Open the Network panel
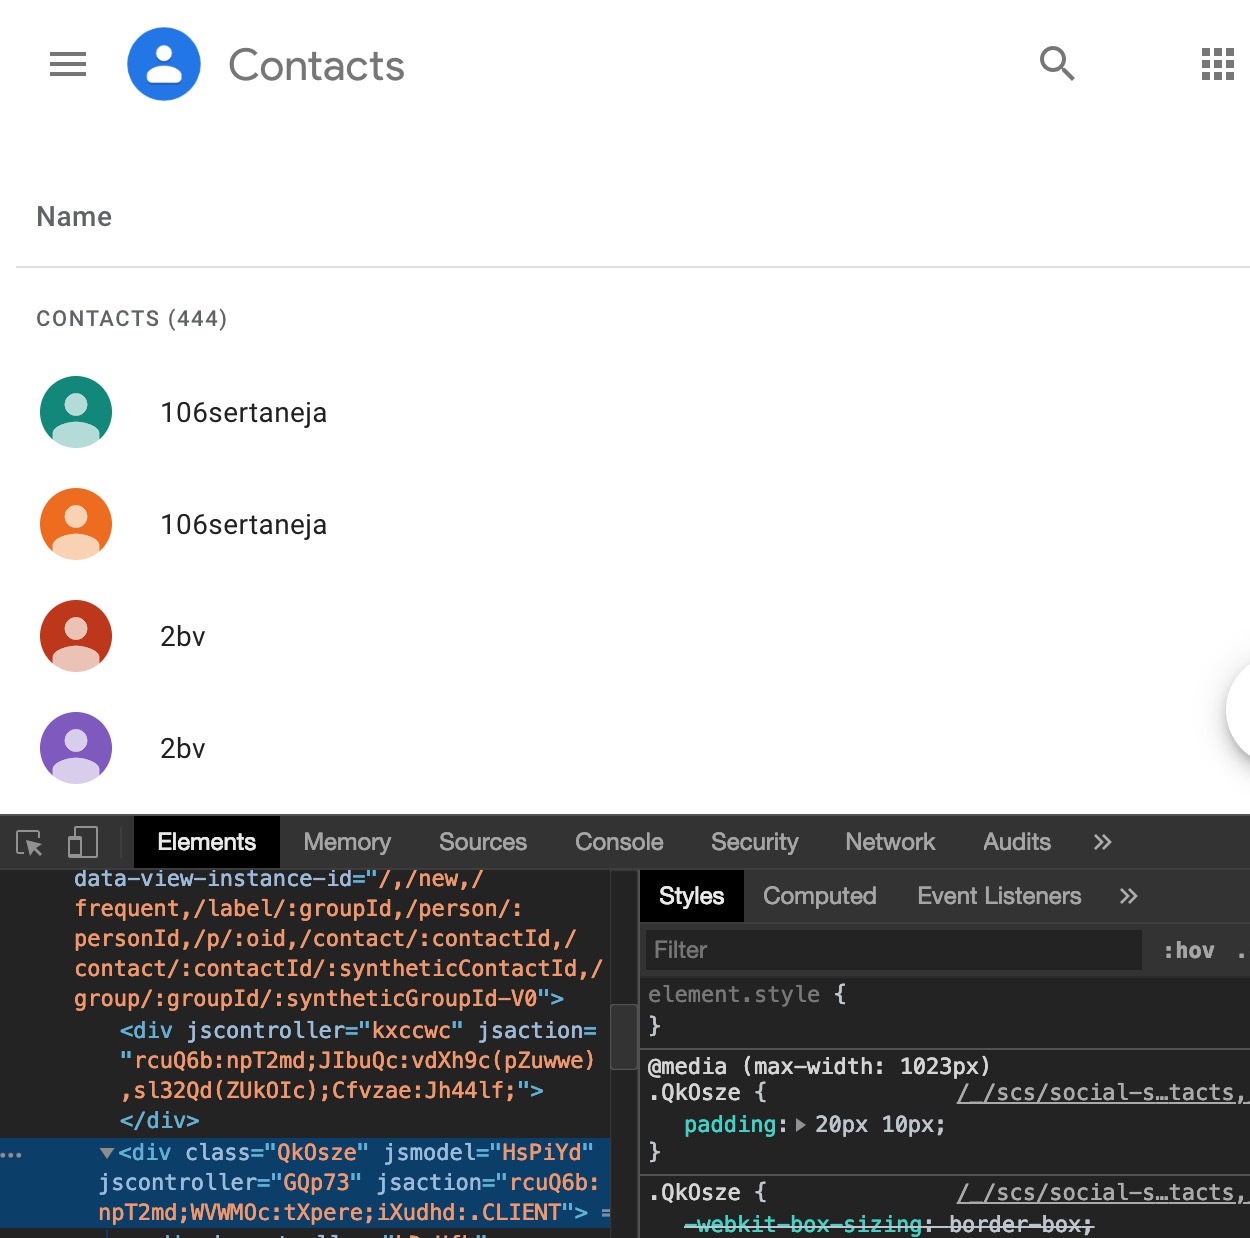The image size is (1250, 1238). pos(889,842)
